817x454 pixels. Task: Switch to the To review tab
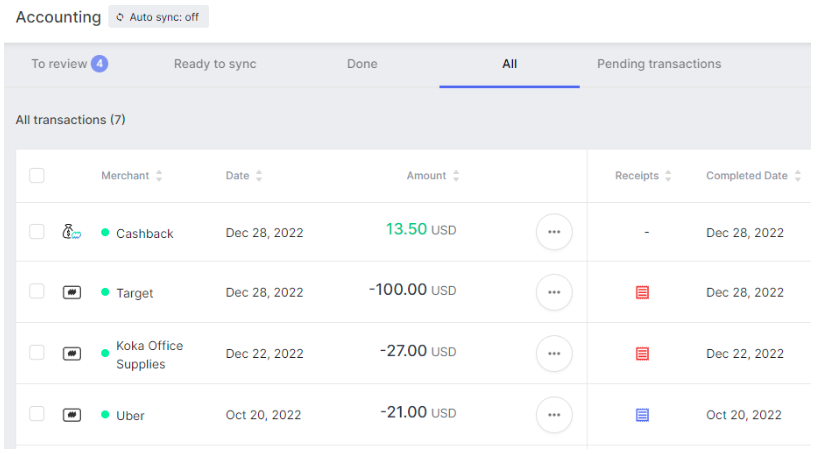tap(68, 64)
